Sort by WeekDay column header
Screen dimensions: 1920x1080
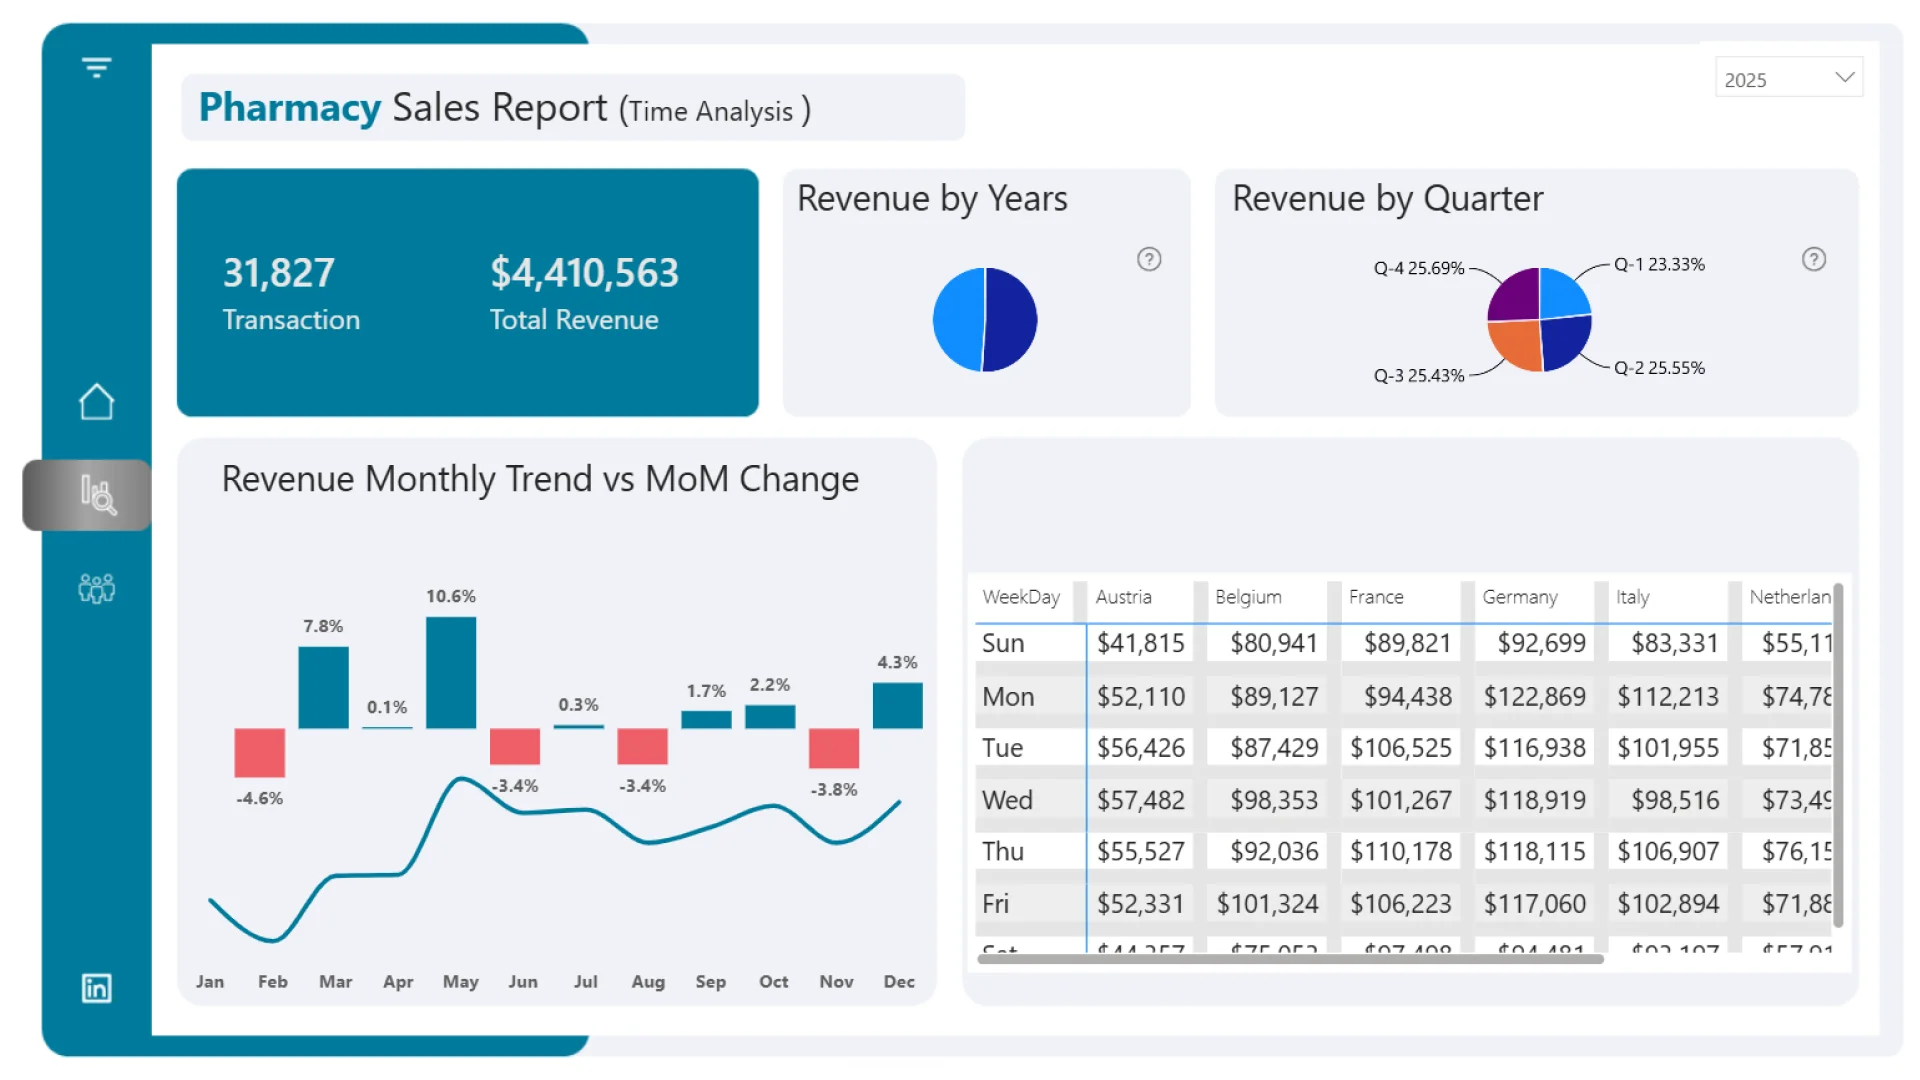click(1020, 597)
